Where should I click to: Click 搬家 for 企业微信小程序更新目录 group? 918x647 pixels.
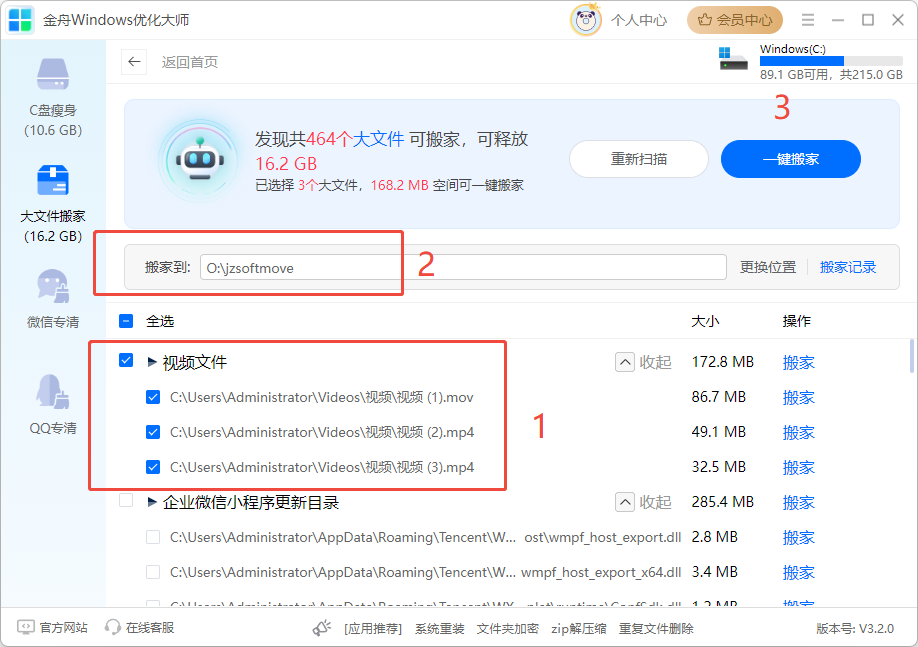[799, 502]
